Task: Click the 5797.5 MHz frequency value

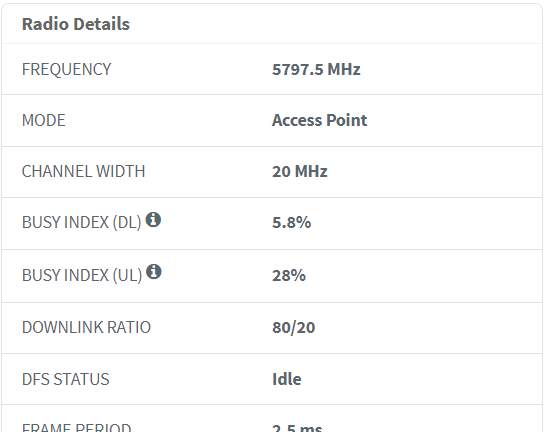Action: click(x=316, y=69)
